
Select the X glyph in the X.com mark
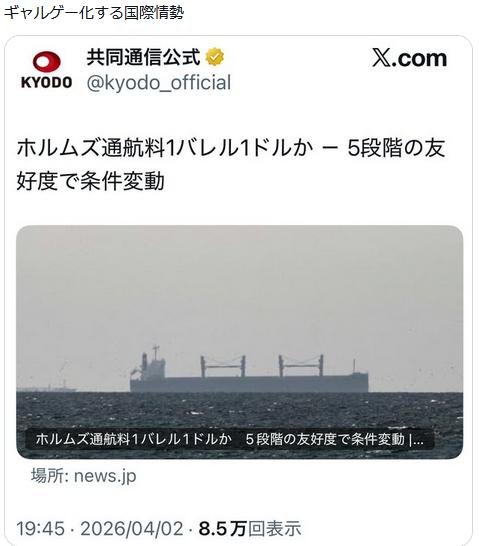click(381, 58)
